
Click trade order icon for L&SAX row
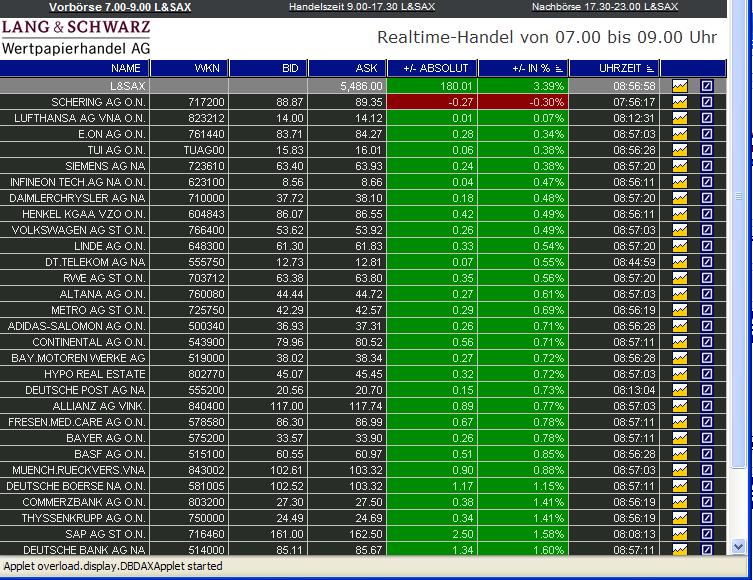(x=707, y=86)
